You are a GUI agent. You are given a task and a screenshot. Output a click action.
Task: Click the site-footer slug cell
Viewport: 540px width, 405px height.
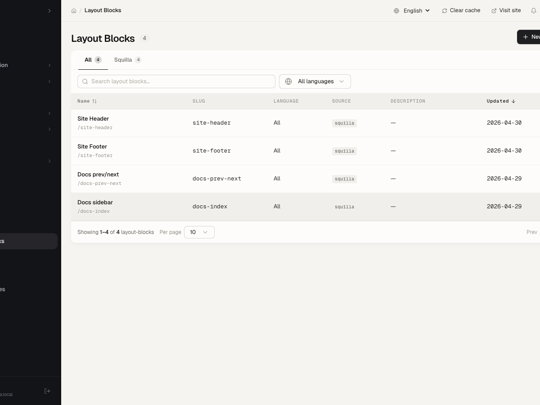211,151
